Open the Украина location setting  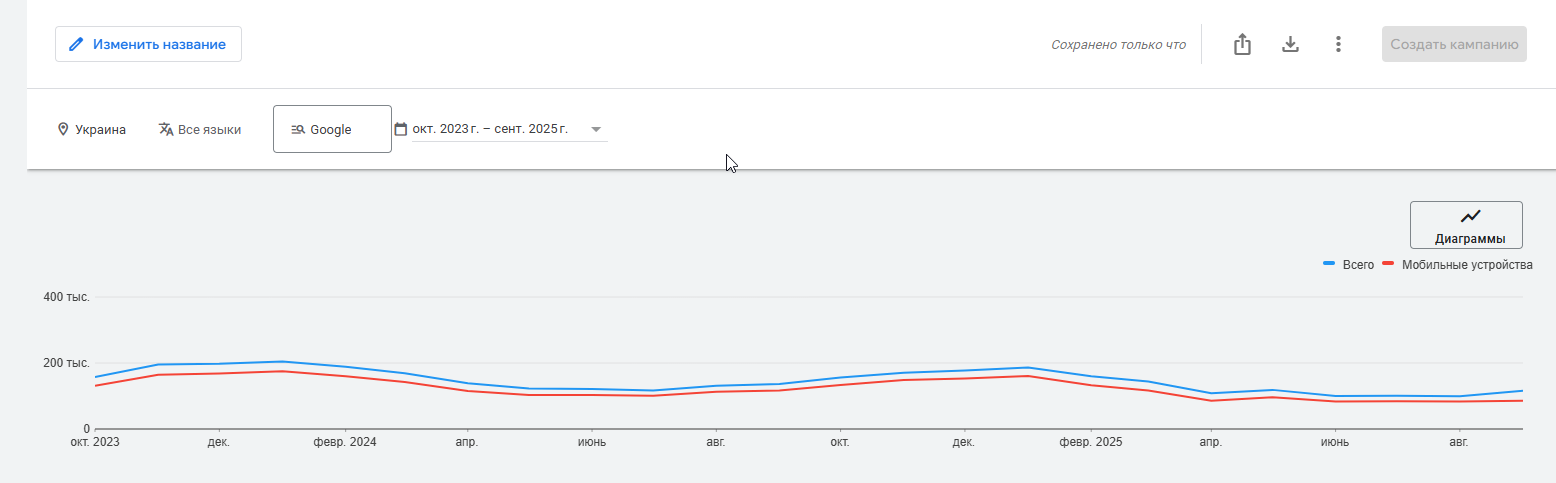(x=100, y=129)
